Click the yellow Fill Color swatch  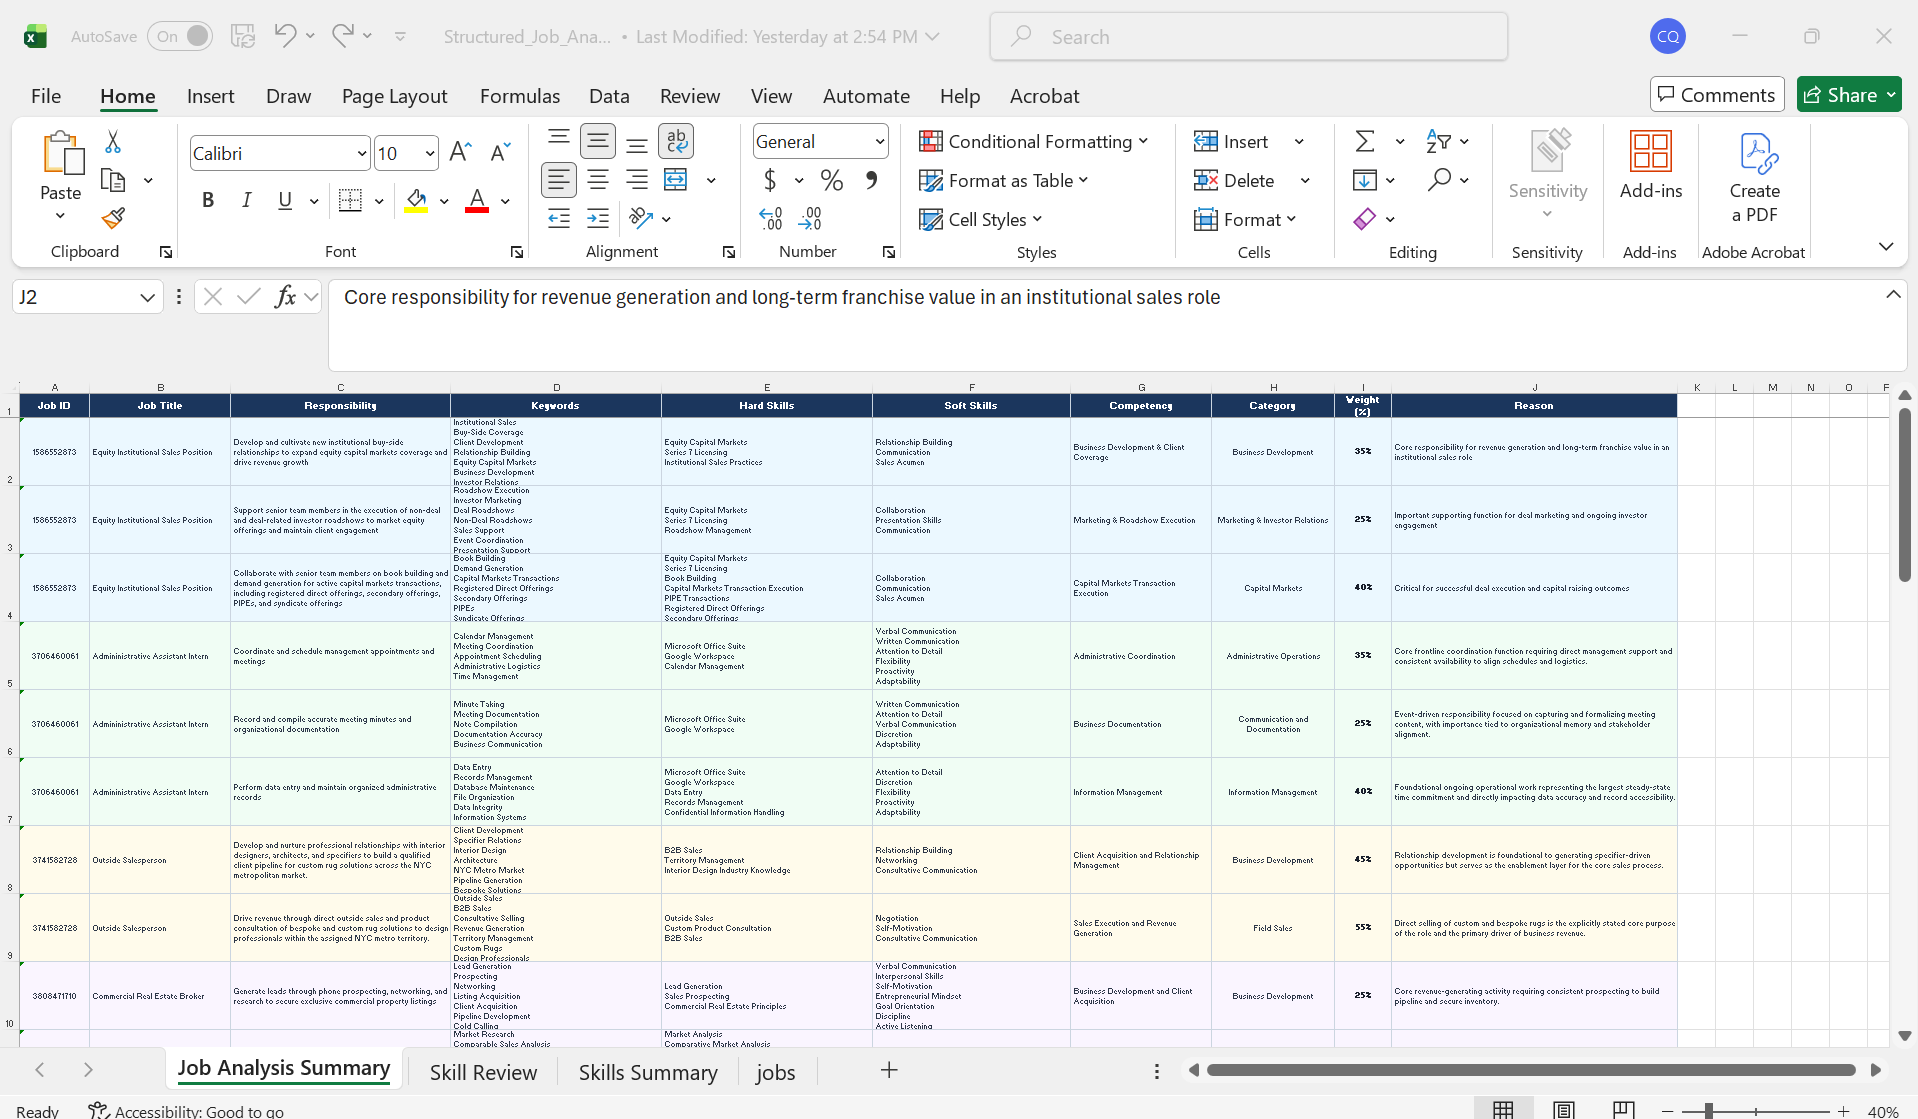point(417,201)
